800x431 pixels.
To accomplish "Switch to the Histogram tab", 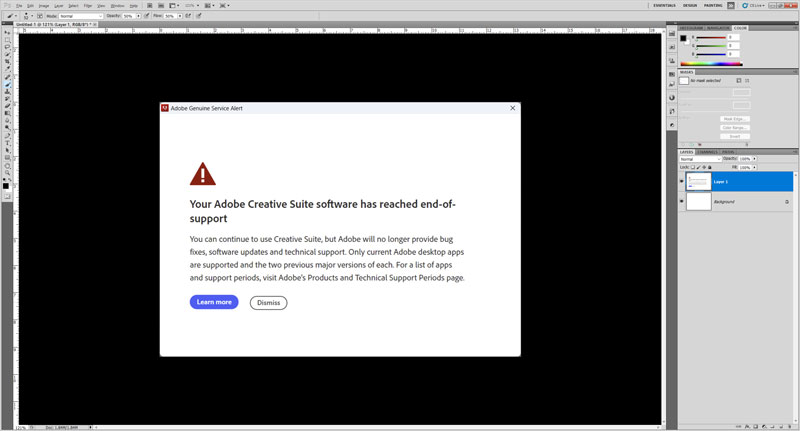I will (x=691, y=28).
